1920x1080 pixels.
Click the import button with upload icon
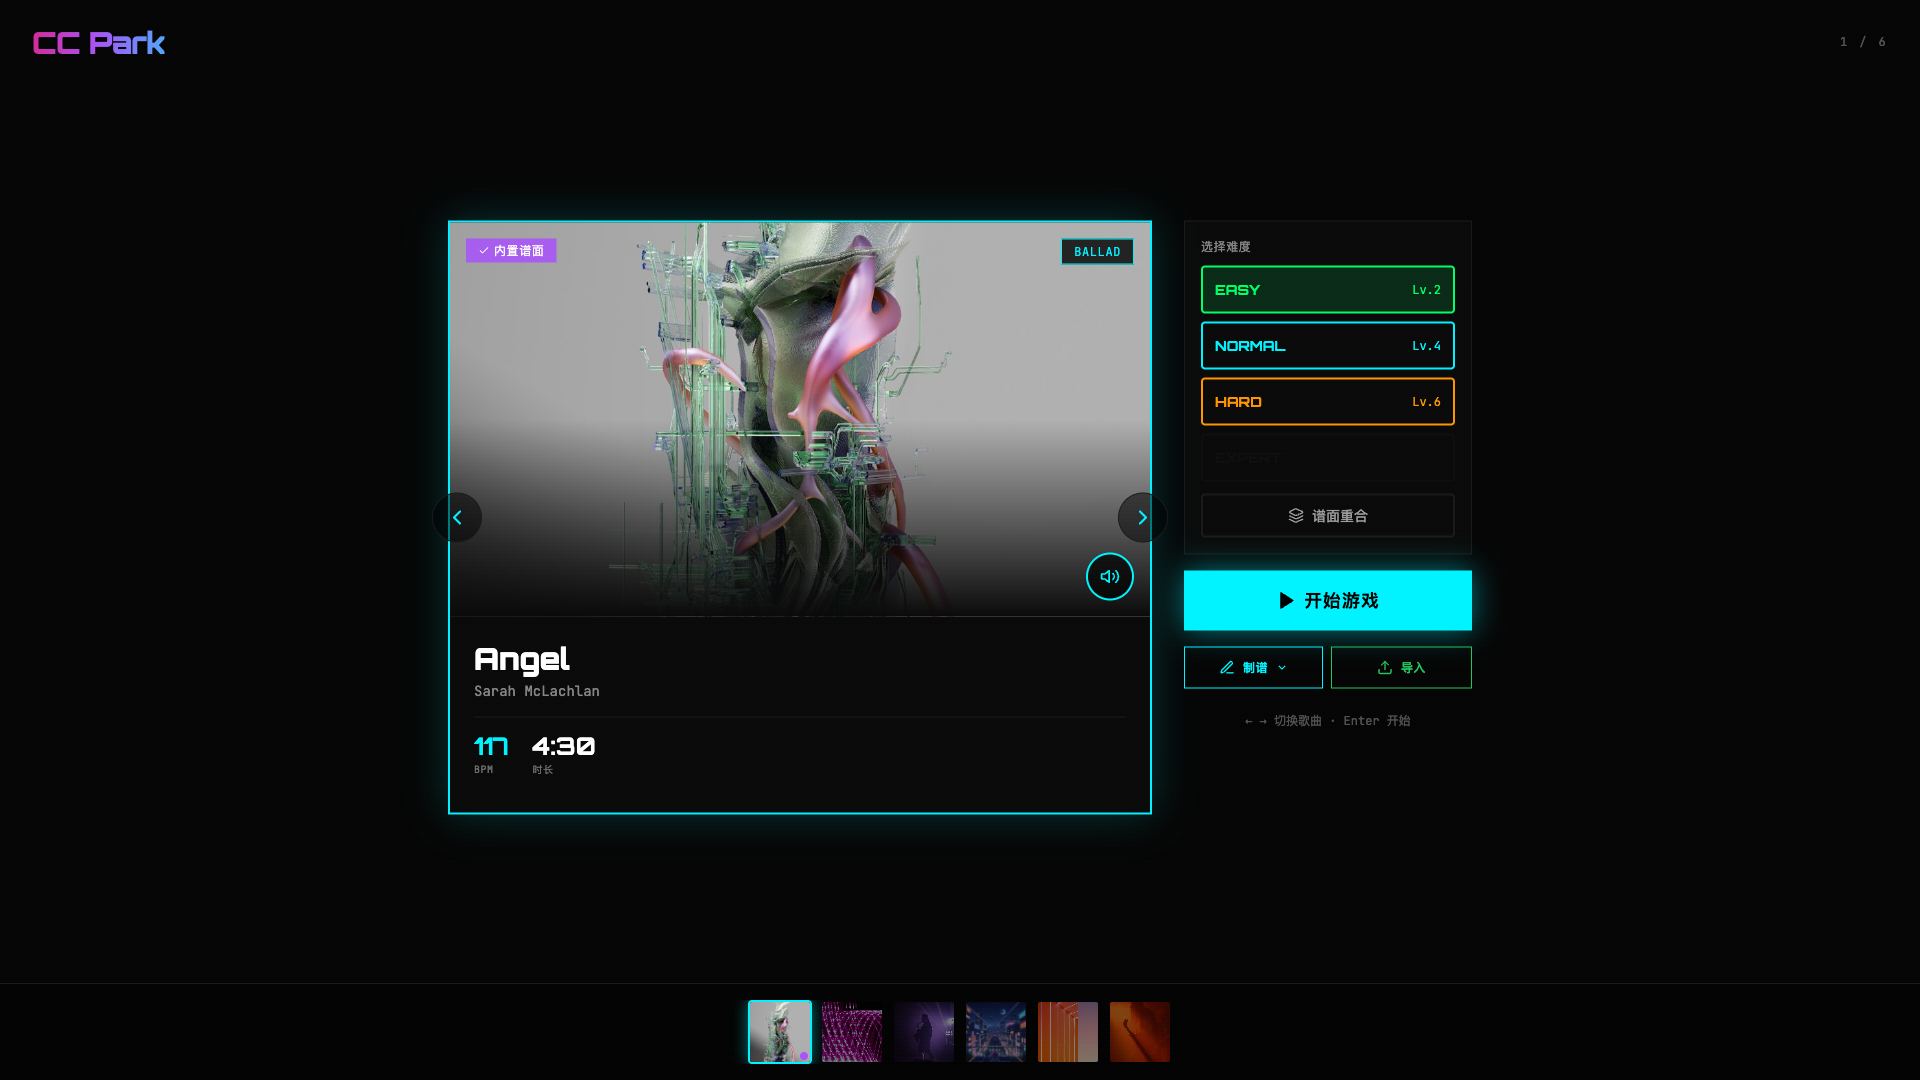click(1400, 668)
